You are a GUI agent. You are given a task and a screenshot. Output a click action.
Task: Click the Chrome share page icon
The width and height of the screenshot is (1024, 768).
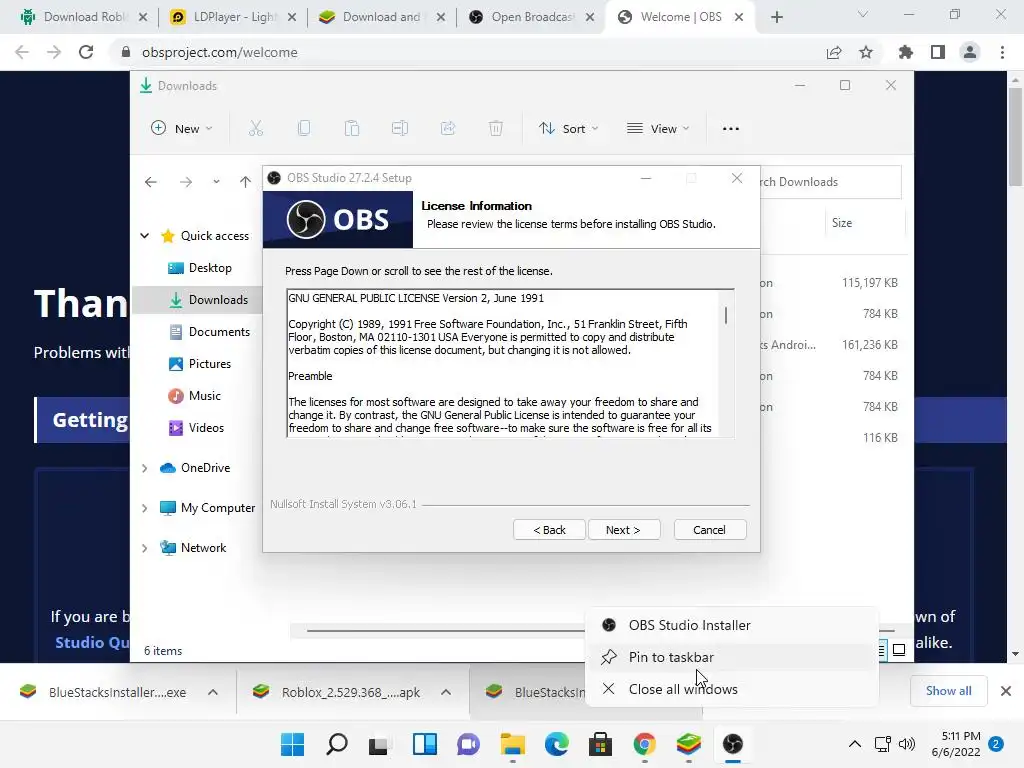834,52
